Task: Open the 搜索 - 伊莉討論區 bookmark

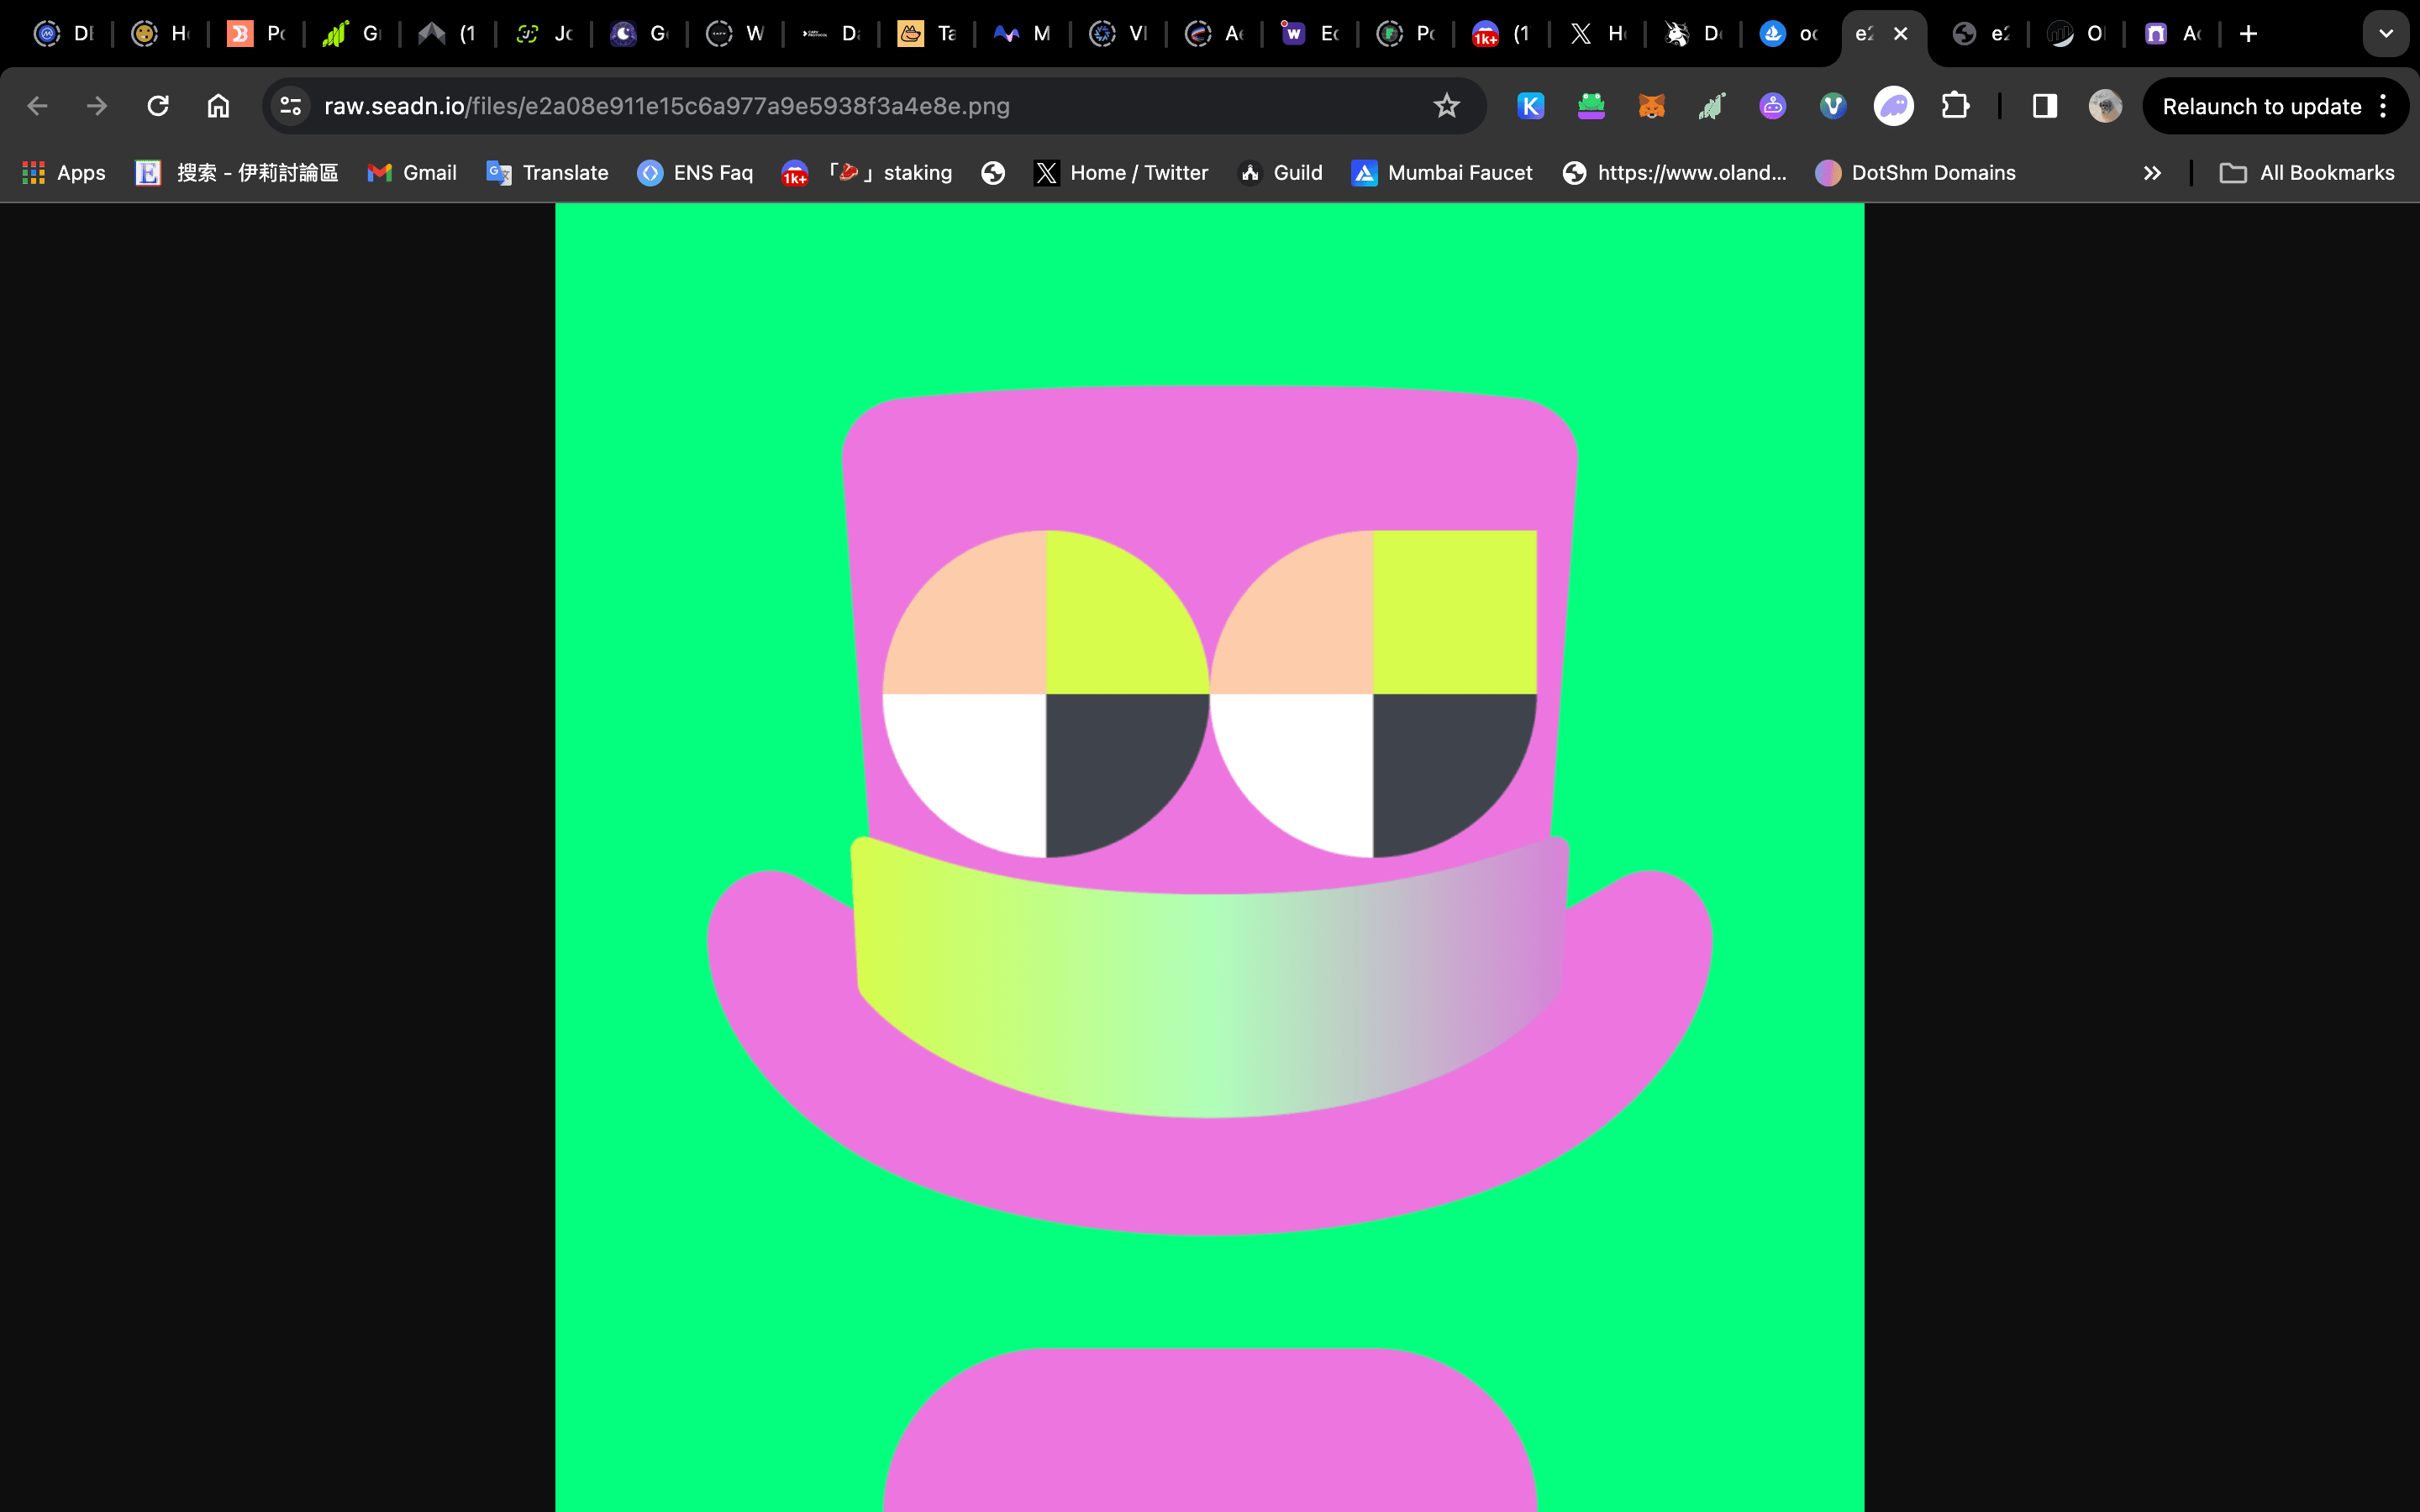Action: tap(237, 173)
